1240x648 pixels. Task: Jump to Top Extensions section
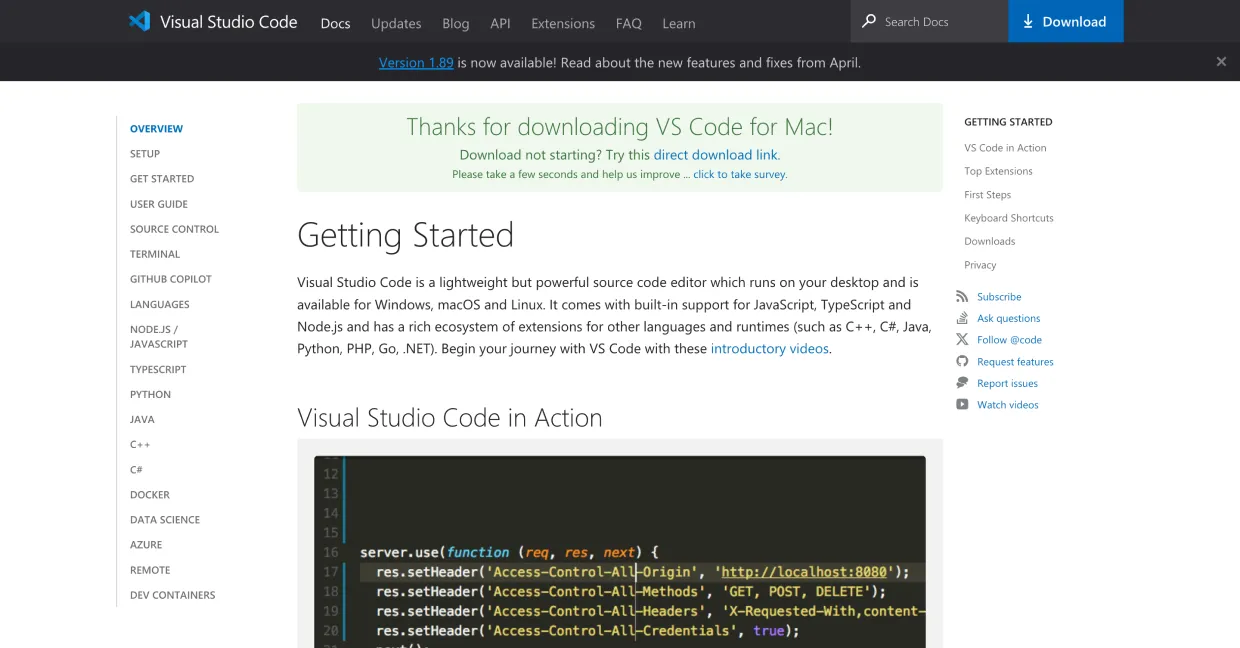point(998,171)
